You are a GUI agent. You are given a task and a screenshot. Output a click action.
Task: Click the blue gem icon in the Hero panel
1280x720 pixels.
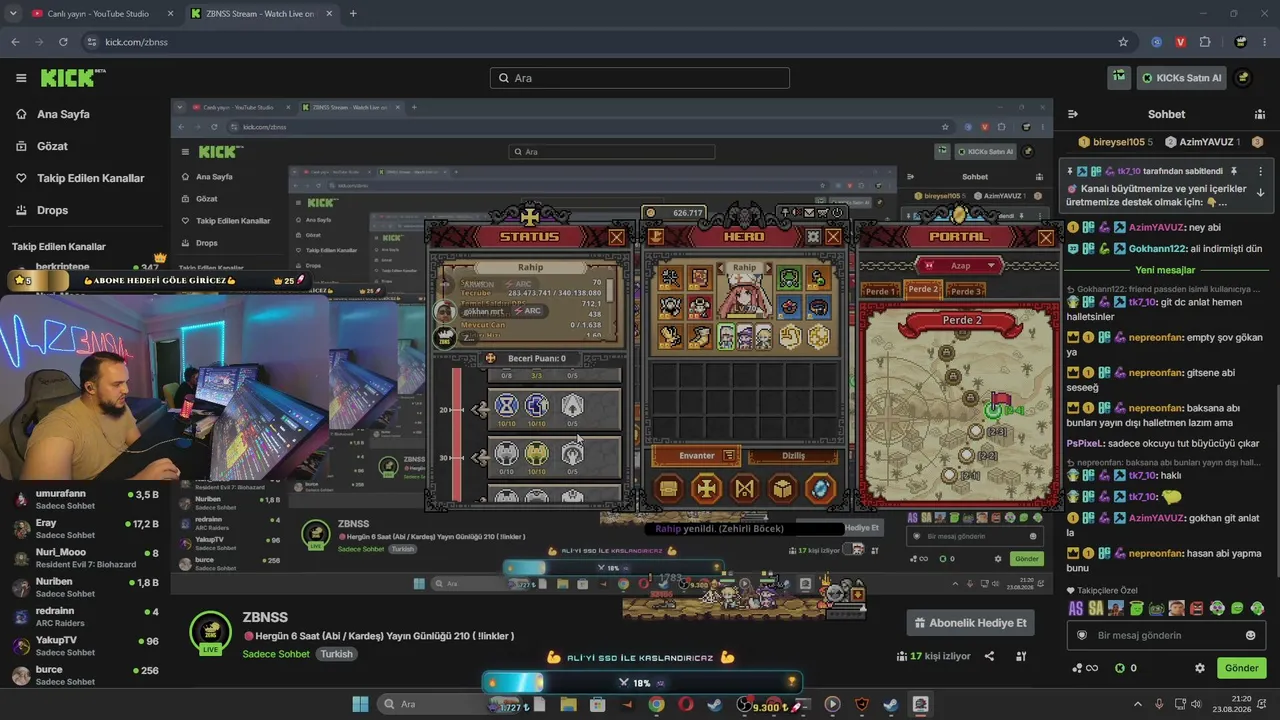pos(820,489)
